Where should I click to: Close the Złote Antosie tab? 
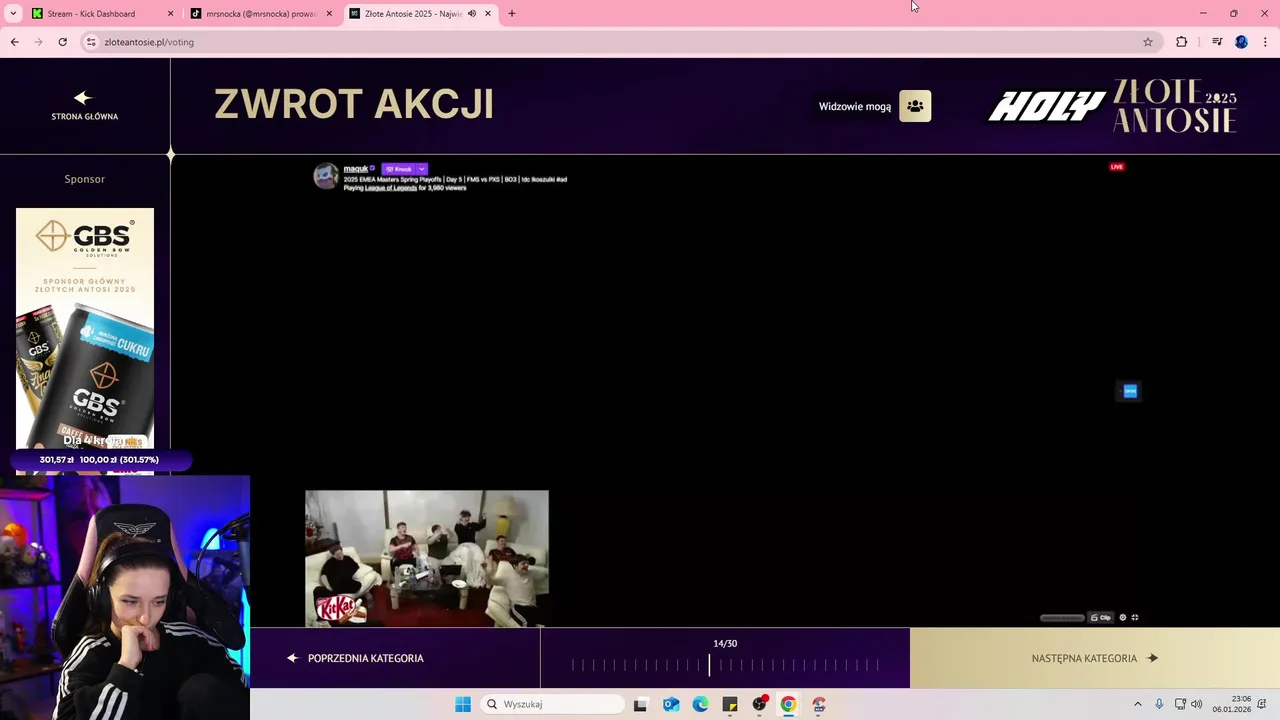488,14
